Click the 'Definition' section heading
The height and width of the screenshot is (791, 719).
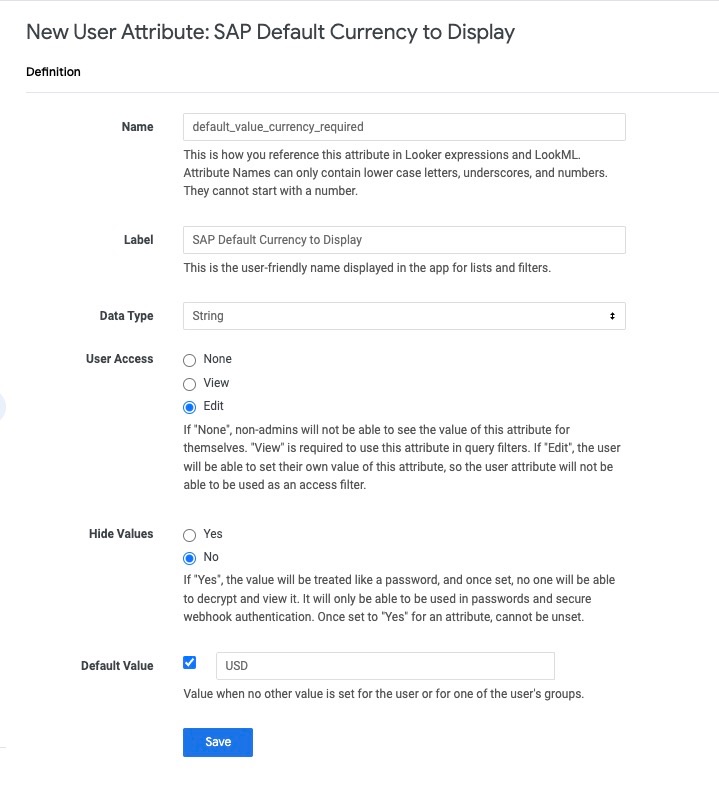[53, 72]
